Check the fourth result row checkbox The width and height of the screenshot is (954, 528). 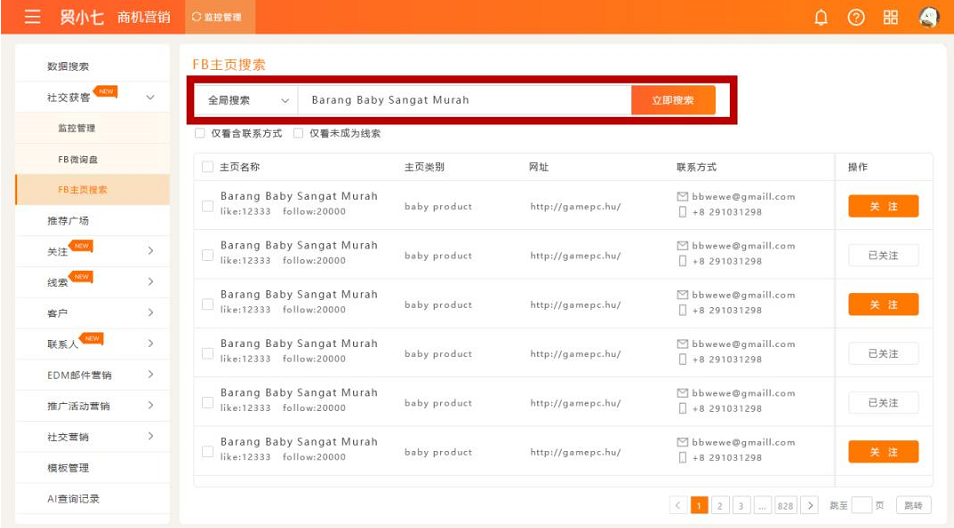click(x=207, y=353)
